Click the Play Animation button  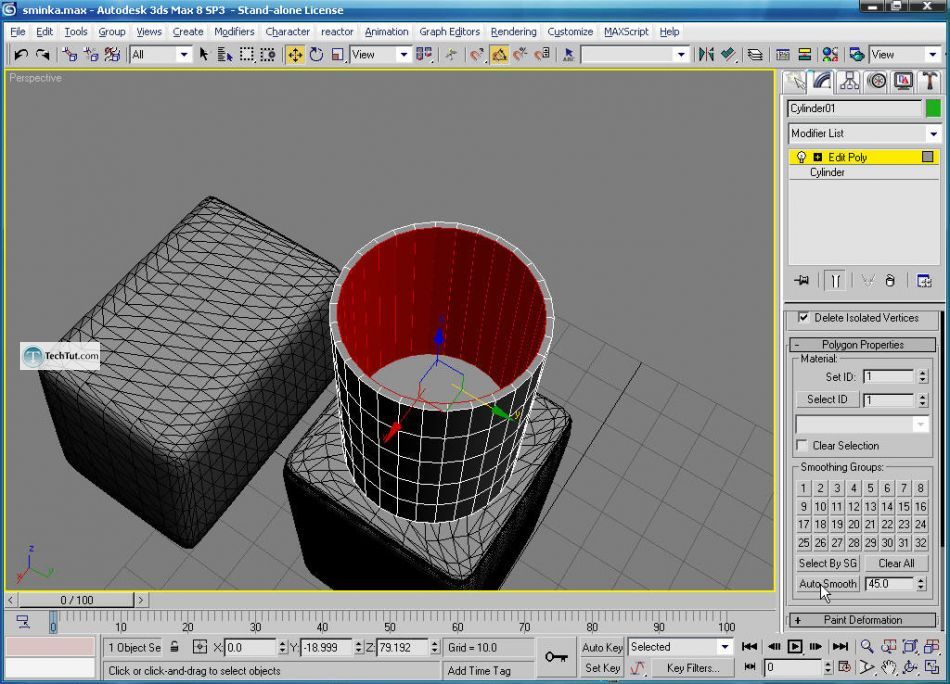pyautogui.click(x=795, y=646)
